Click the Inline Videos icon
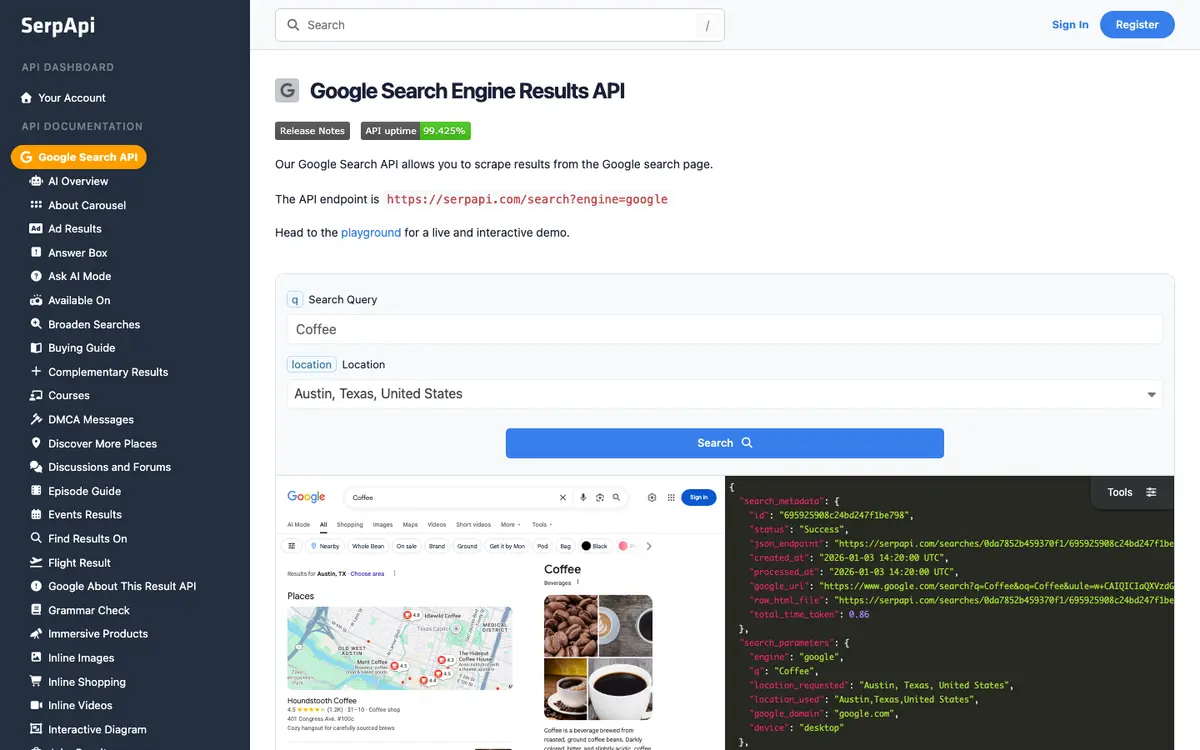The width and height of the screenshot is (1200, 750). tap(36, 705)
